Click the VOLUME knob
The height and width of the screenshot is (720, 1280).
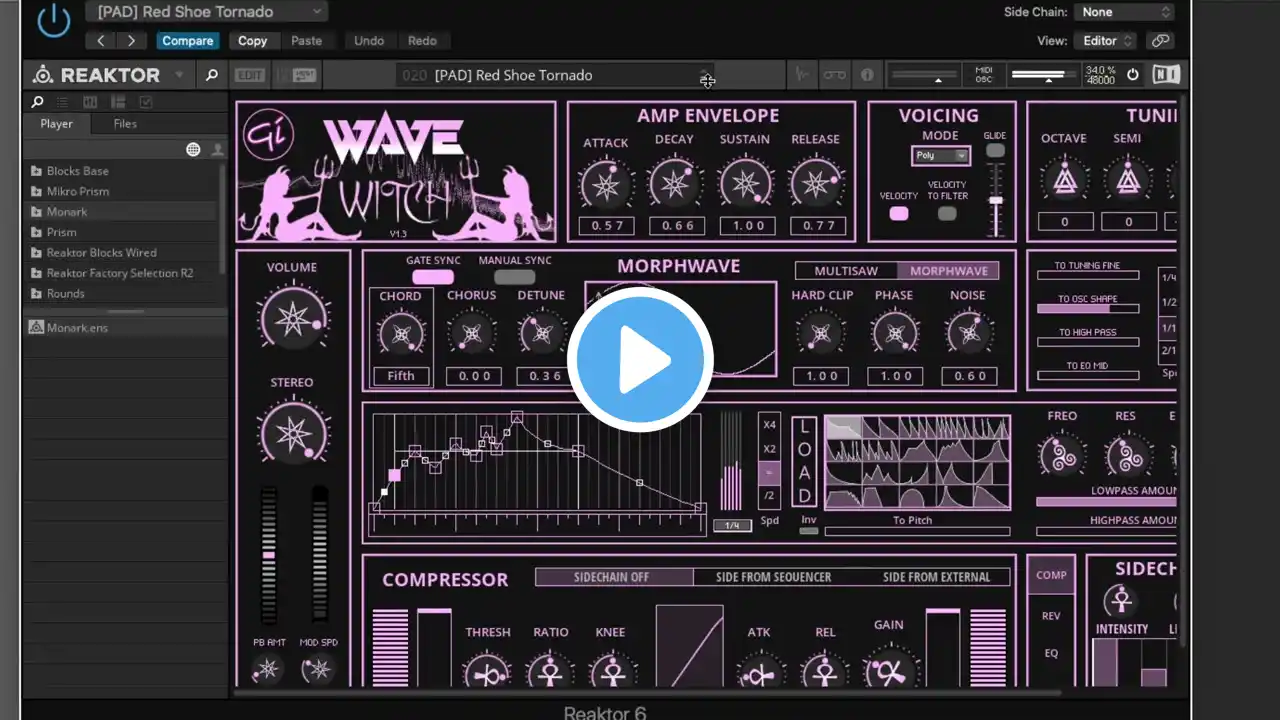pyautogui.click(x=293, y=317)
